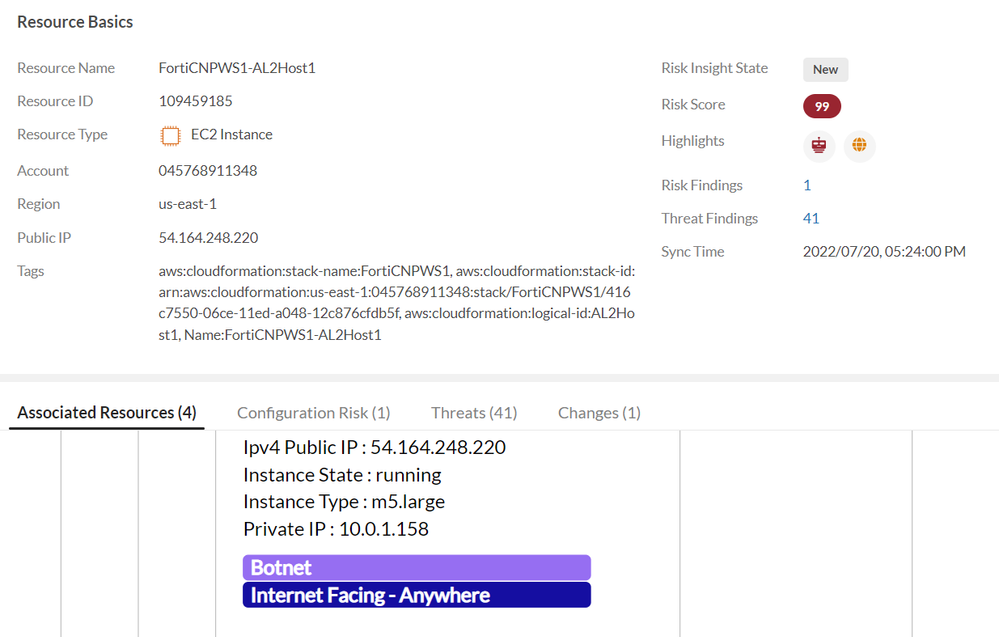Click the purple Botnet label
The height and width of the screenshot is (637, 999).
tap(416, 568)
